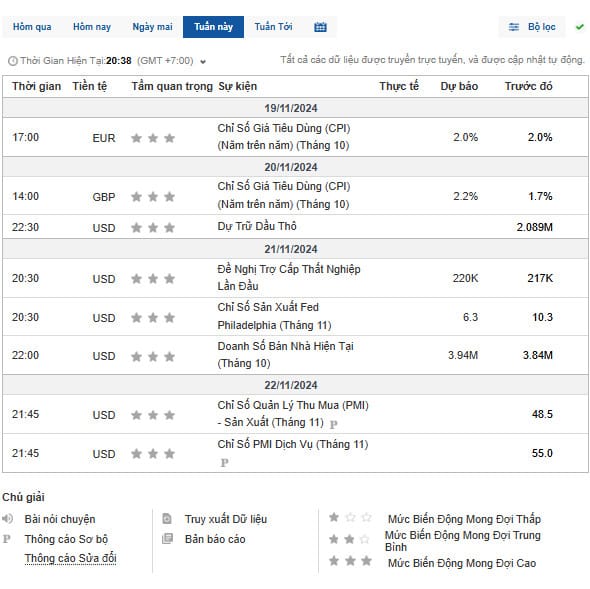Click the P preliminary icon on PMI Dịch Vụ
The image size is (590, 589).
[224, 463]
